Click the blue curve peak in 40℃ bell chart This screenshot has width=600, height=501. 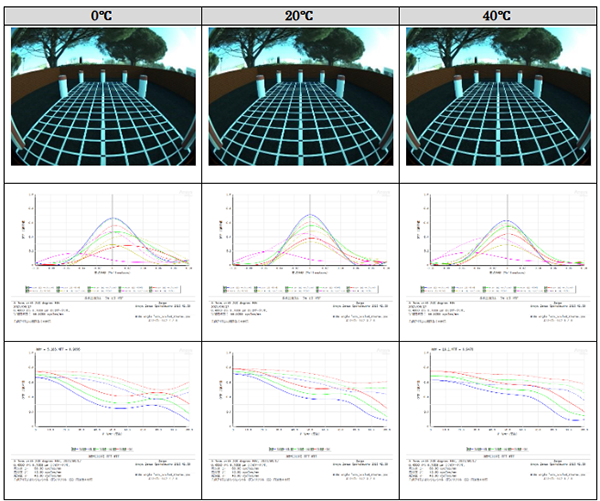pyautogui.click(x=507, y=220)
